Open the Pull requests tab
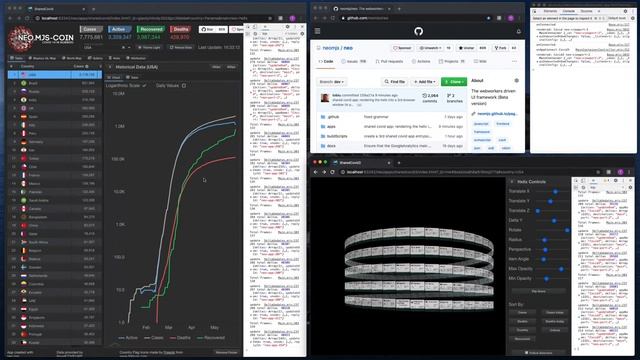This screenshot has width=640, height=360. tap(389, 61)
